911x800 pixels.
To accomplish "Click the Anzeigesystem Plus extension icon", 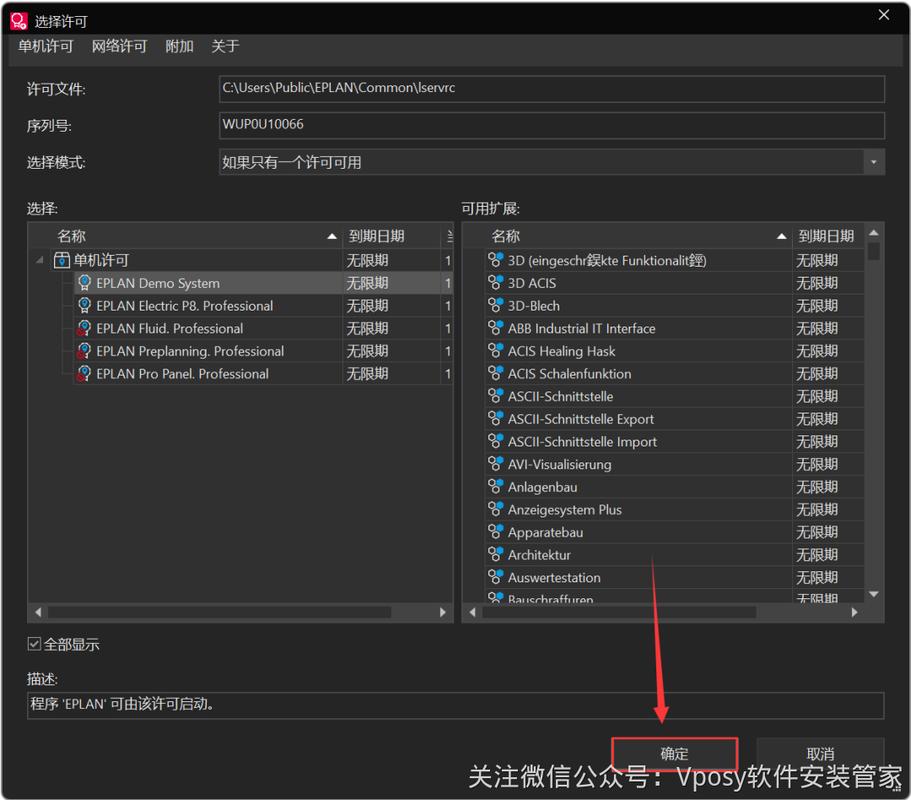I will coord(495,510).
